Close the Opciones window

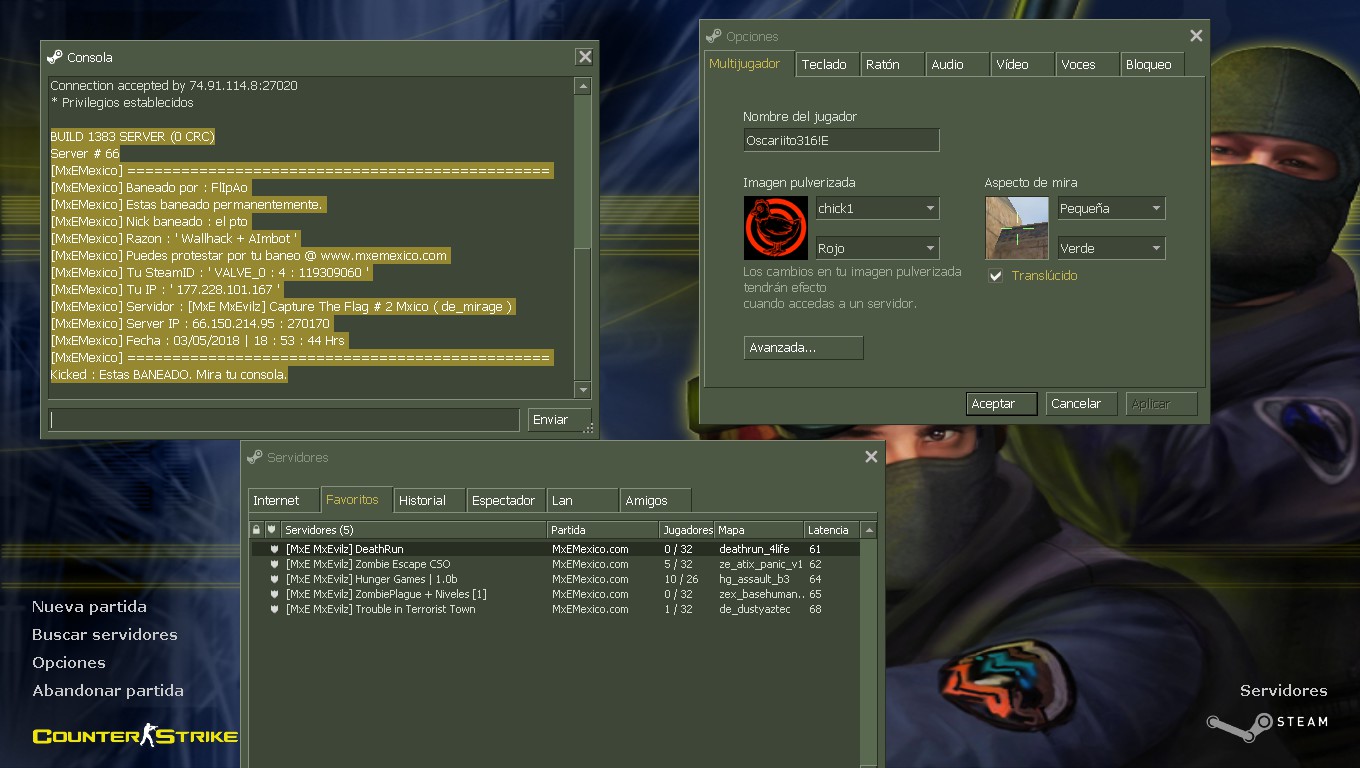1196,36
